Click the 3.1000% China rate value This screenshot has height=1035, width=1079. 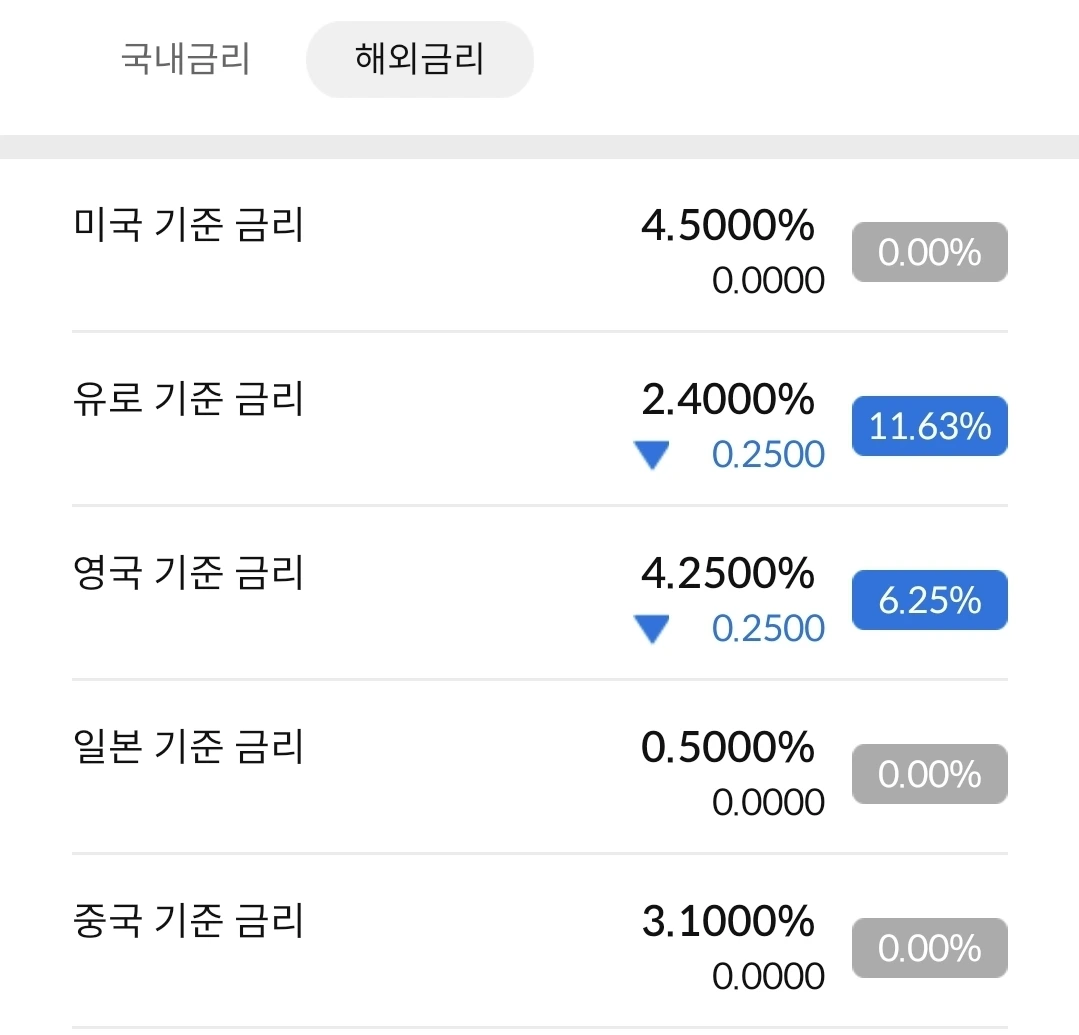(x=727, y=922)
